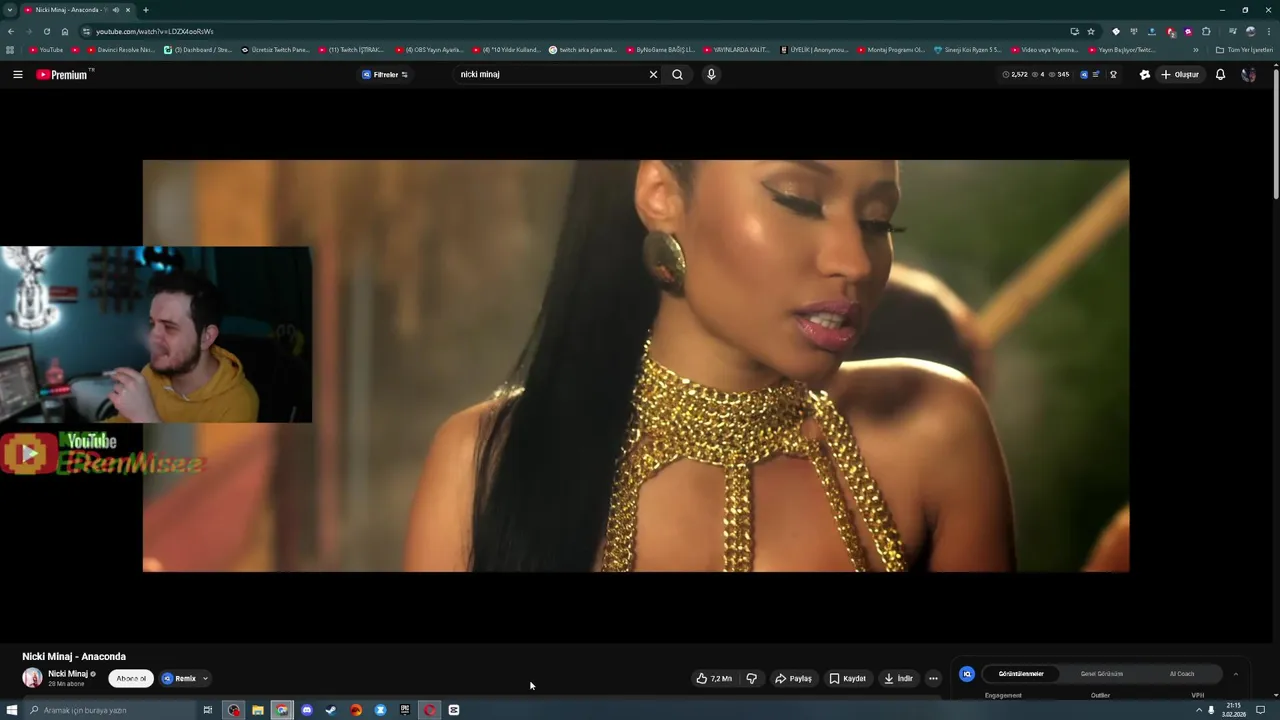Screen dimensions: 1280x720
Task: Start voice search with microphone icon
Action: pos(711,74)
